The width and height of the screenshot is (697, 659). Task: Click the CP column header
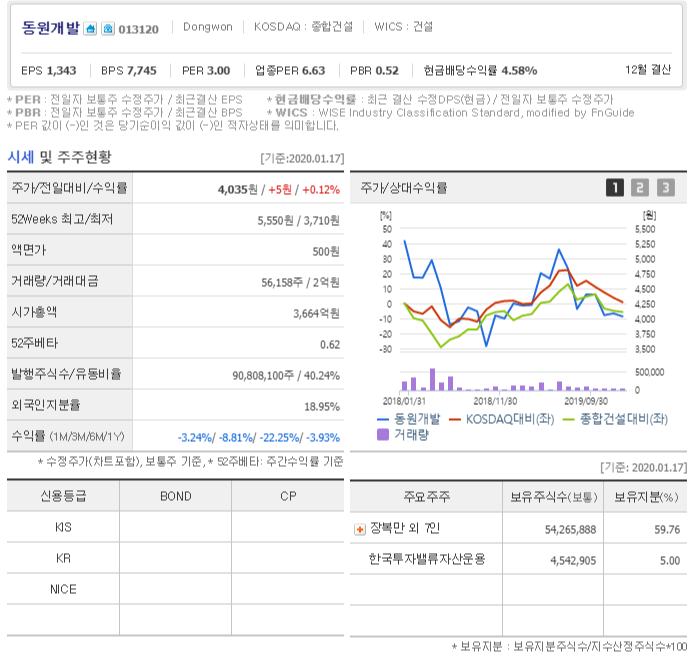(x=288, y=496)
